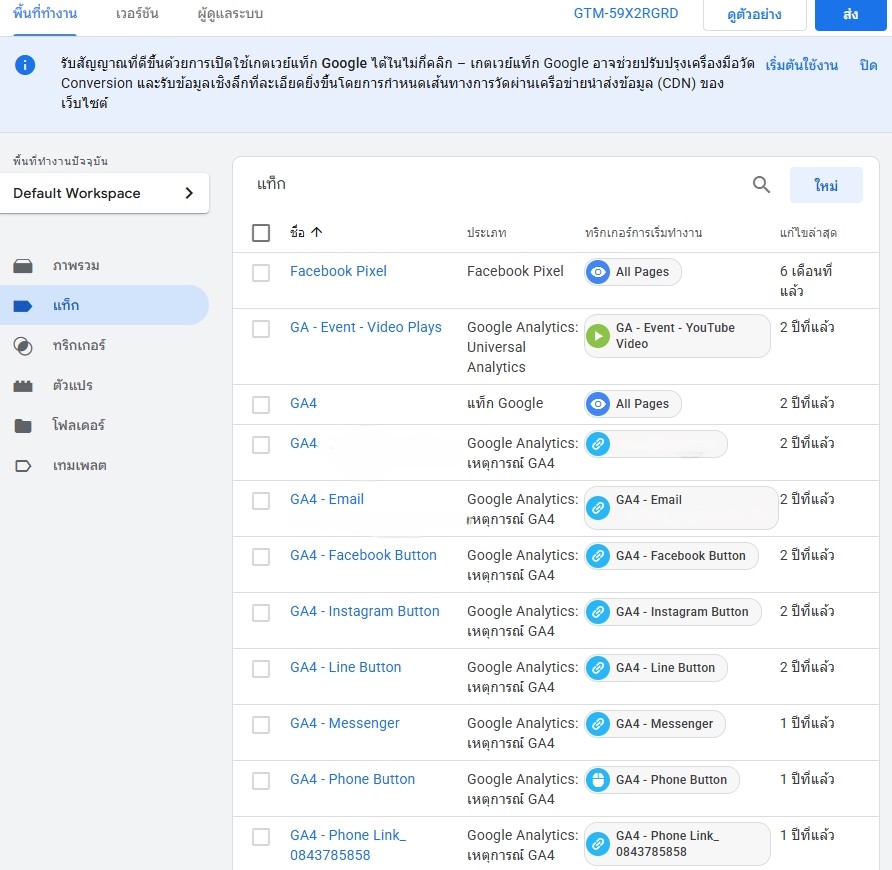This screenshot has height=870, width=892.
Task: Click the ประเภท (Type) column header
Action: [486, 232]
